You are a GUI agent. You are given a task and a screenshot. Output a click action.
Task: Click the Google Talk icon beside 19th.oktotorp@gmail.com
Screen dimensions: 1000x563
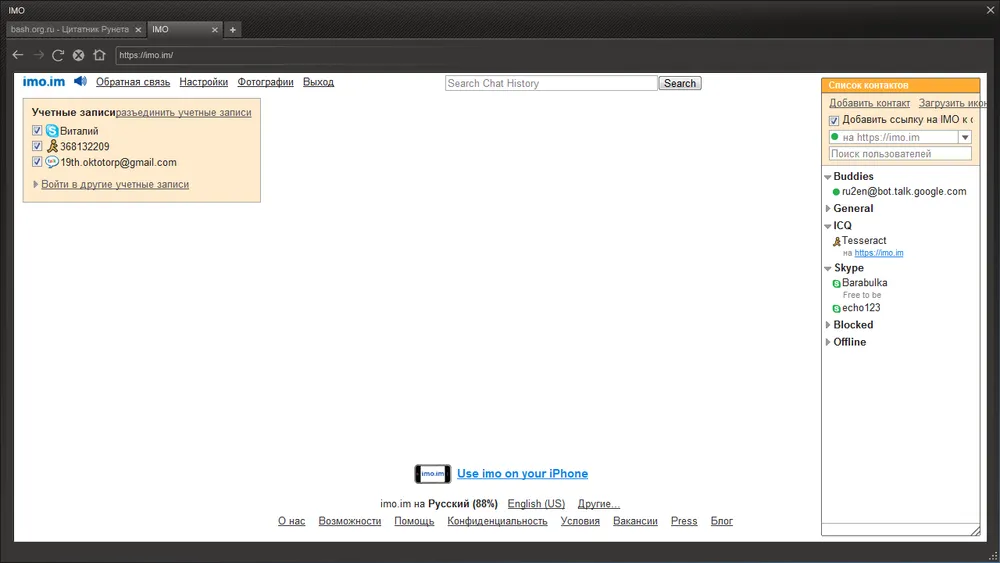point(52,162)
